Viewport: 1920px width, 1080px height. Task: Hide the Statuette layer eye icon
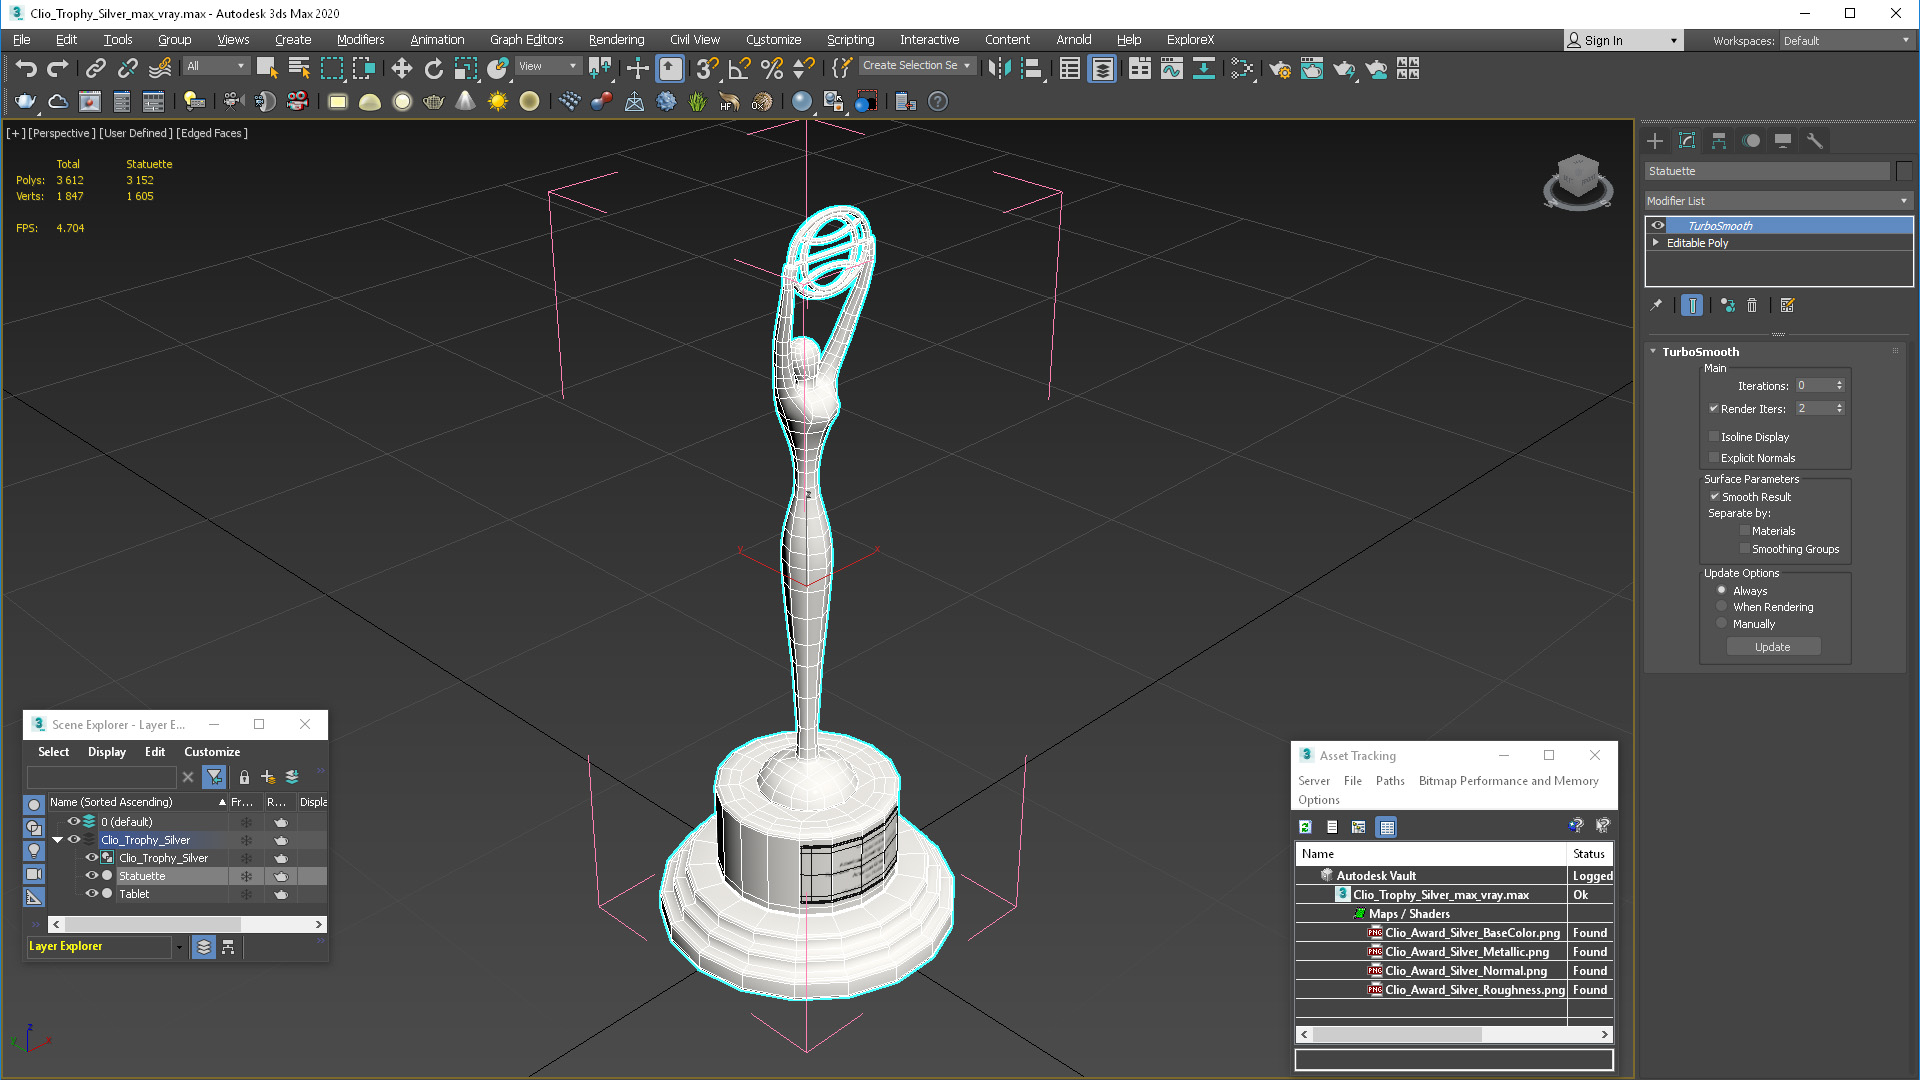click(x=91, y=875)
